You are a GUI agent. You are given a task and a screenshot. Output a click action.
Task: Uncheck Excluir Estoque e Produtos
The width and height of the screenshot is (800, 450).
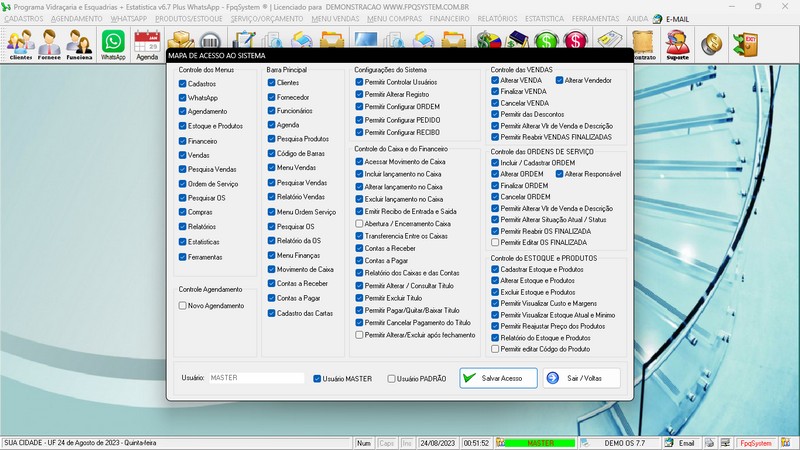pos(495,292)
